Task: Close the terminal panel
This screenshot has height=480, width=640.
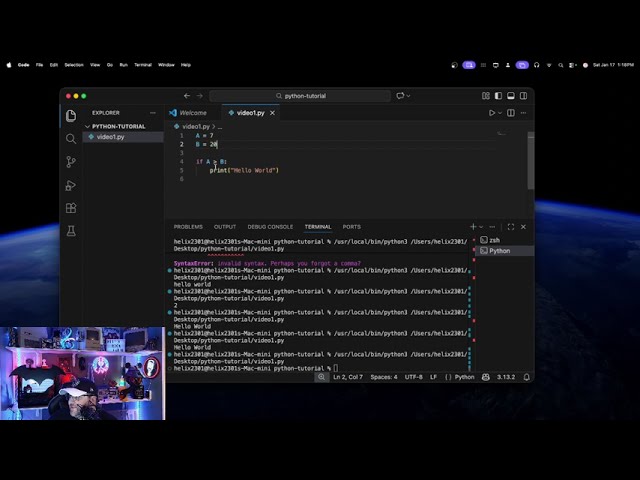Action: [524, 227]
